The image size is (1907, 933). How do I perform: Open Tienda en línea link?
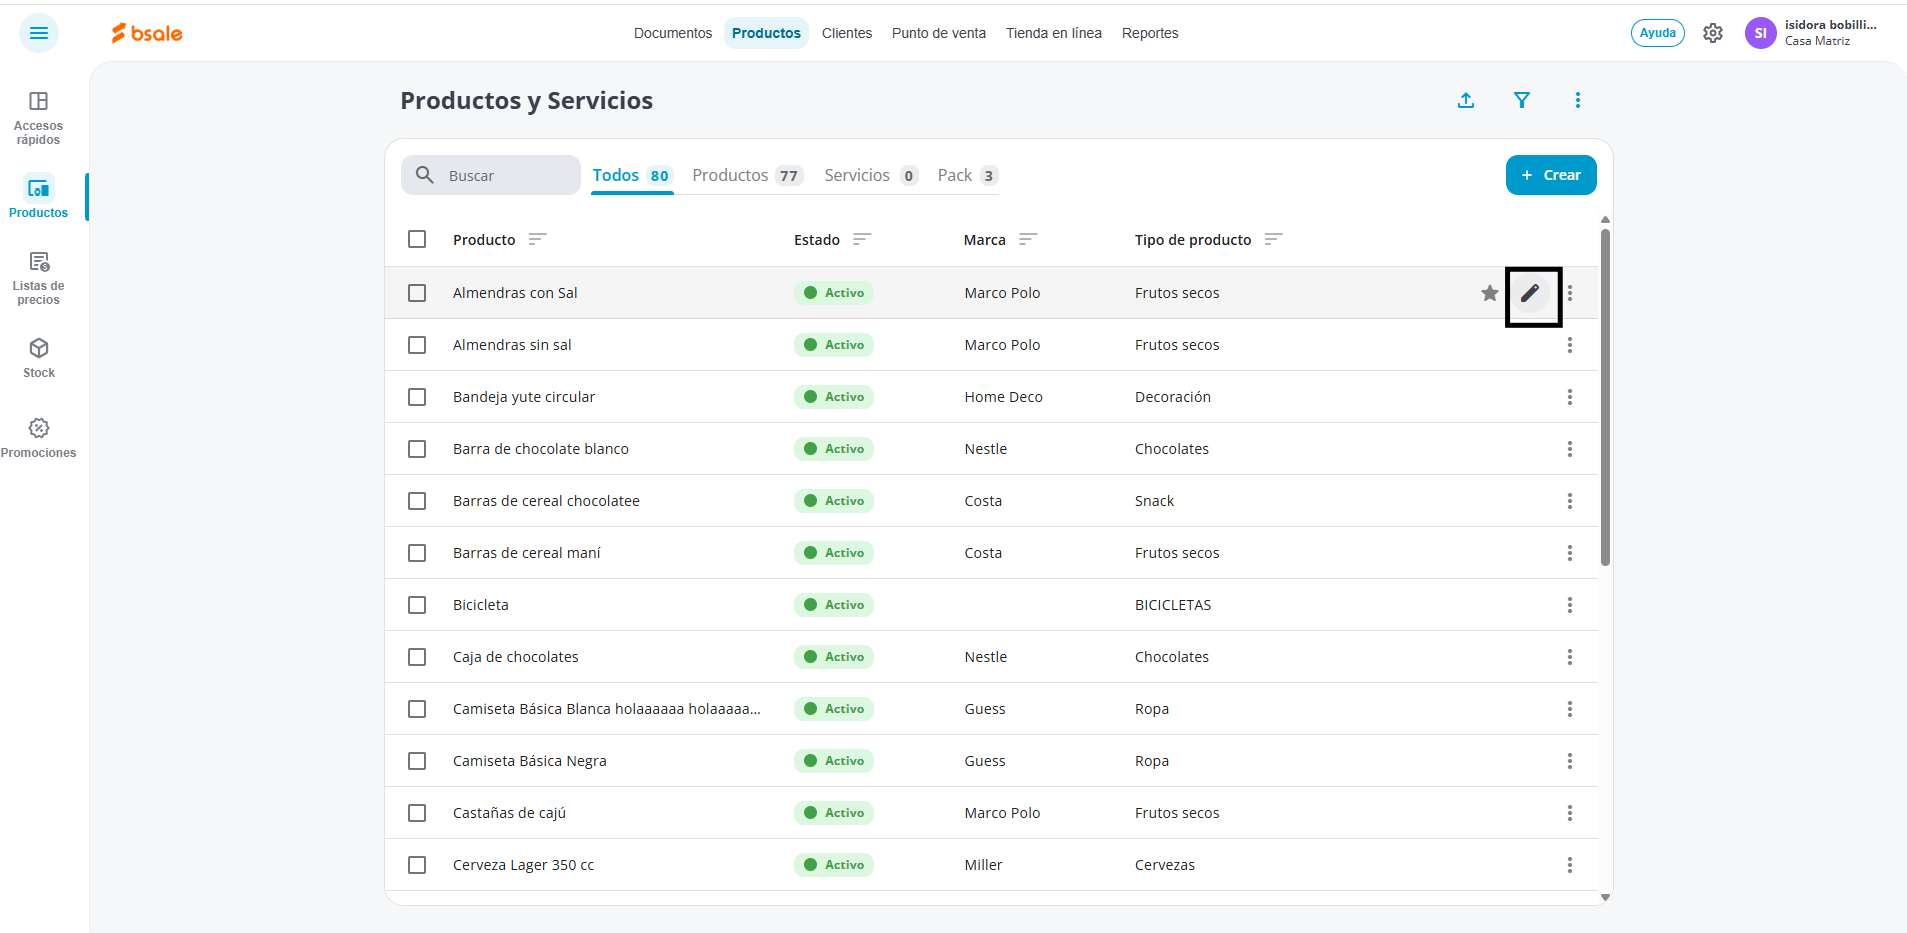(1054, 33)
